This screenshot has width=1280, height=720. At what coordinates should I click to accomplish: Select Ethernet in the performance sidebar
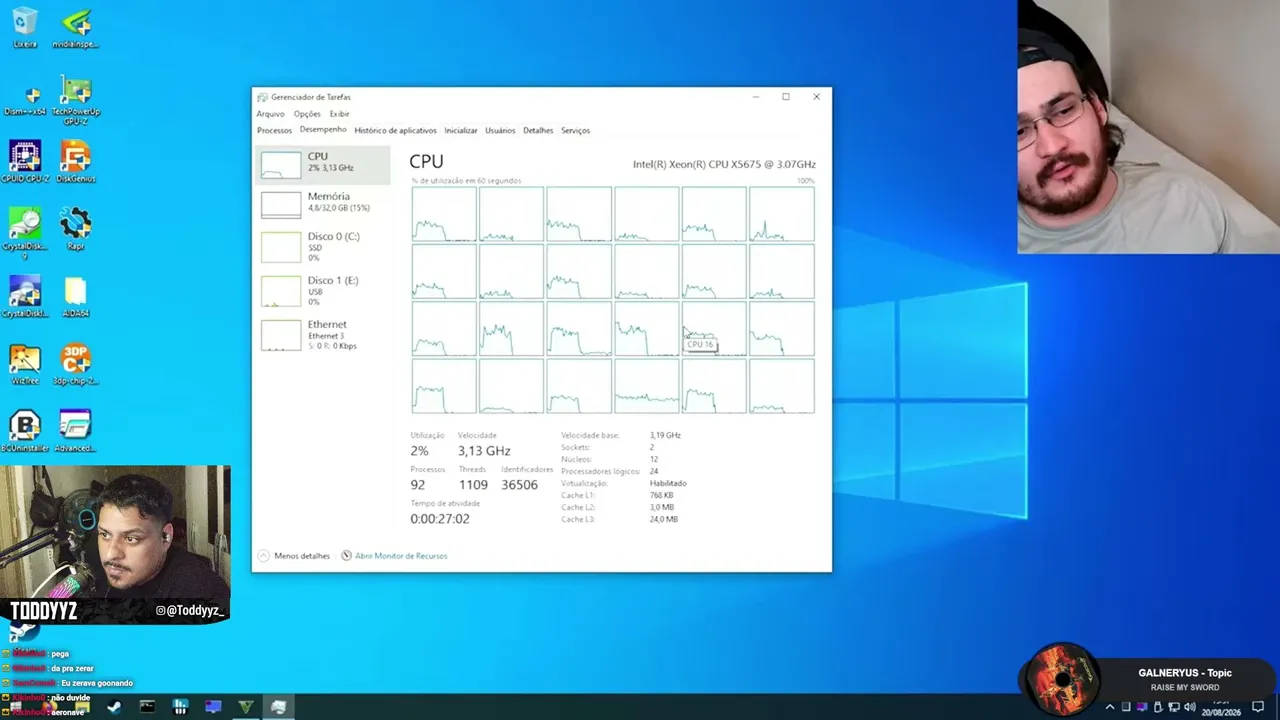(x=322, y=334)
